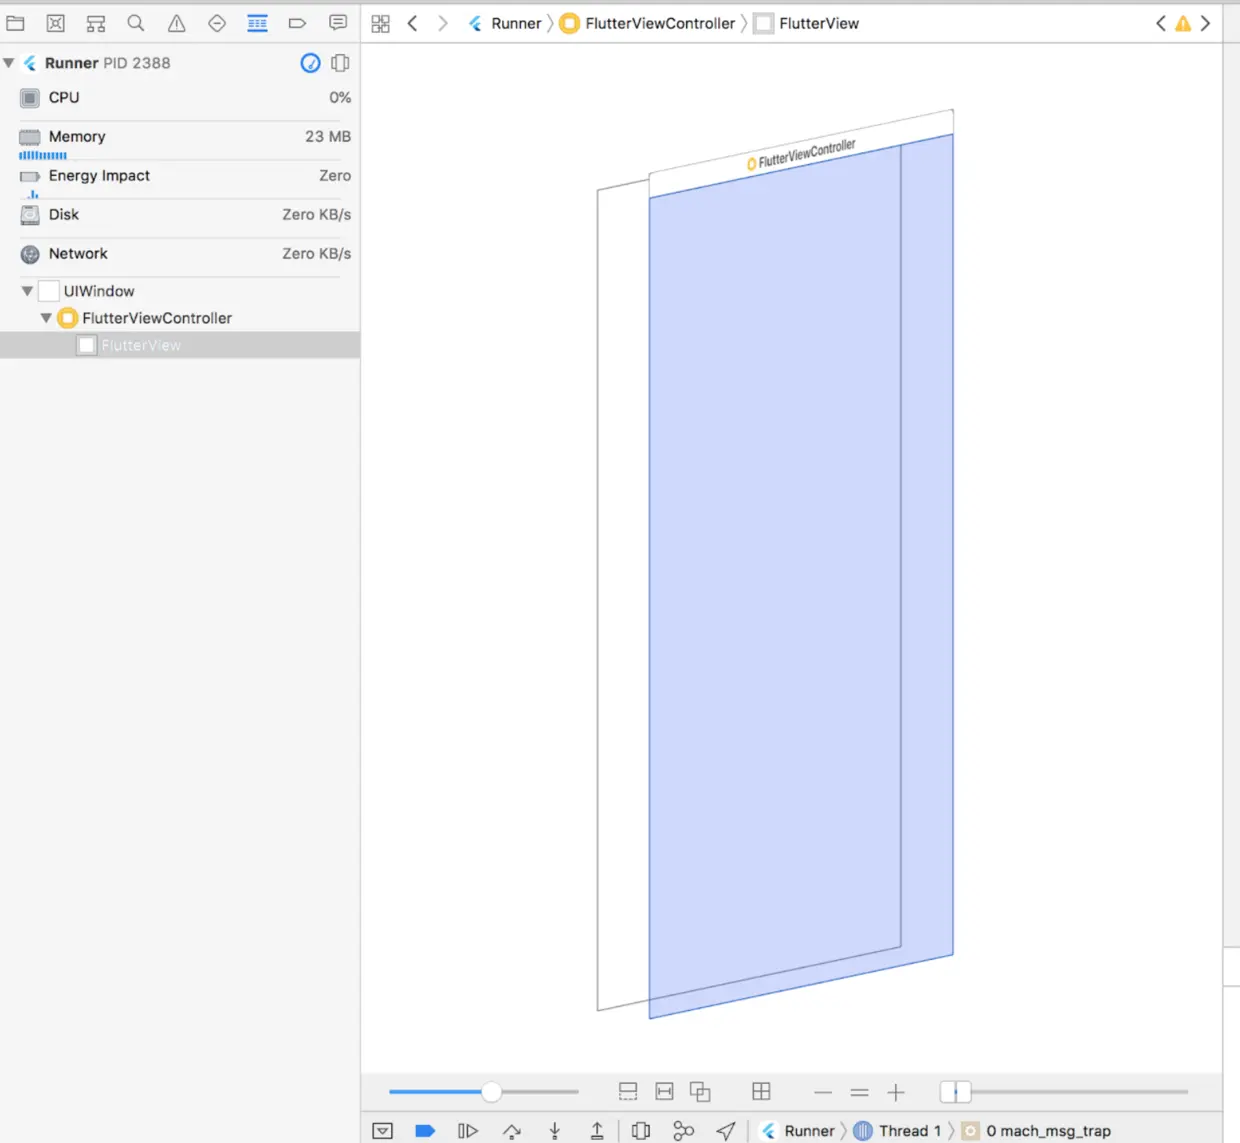Open the Breakpoint navigator icon
1240x1143 pixels.
click(x=297, y=23)
